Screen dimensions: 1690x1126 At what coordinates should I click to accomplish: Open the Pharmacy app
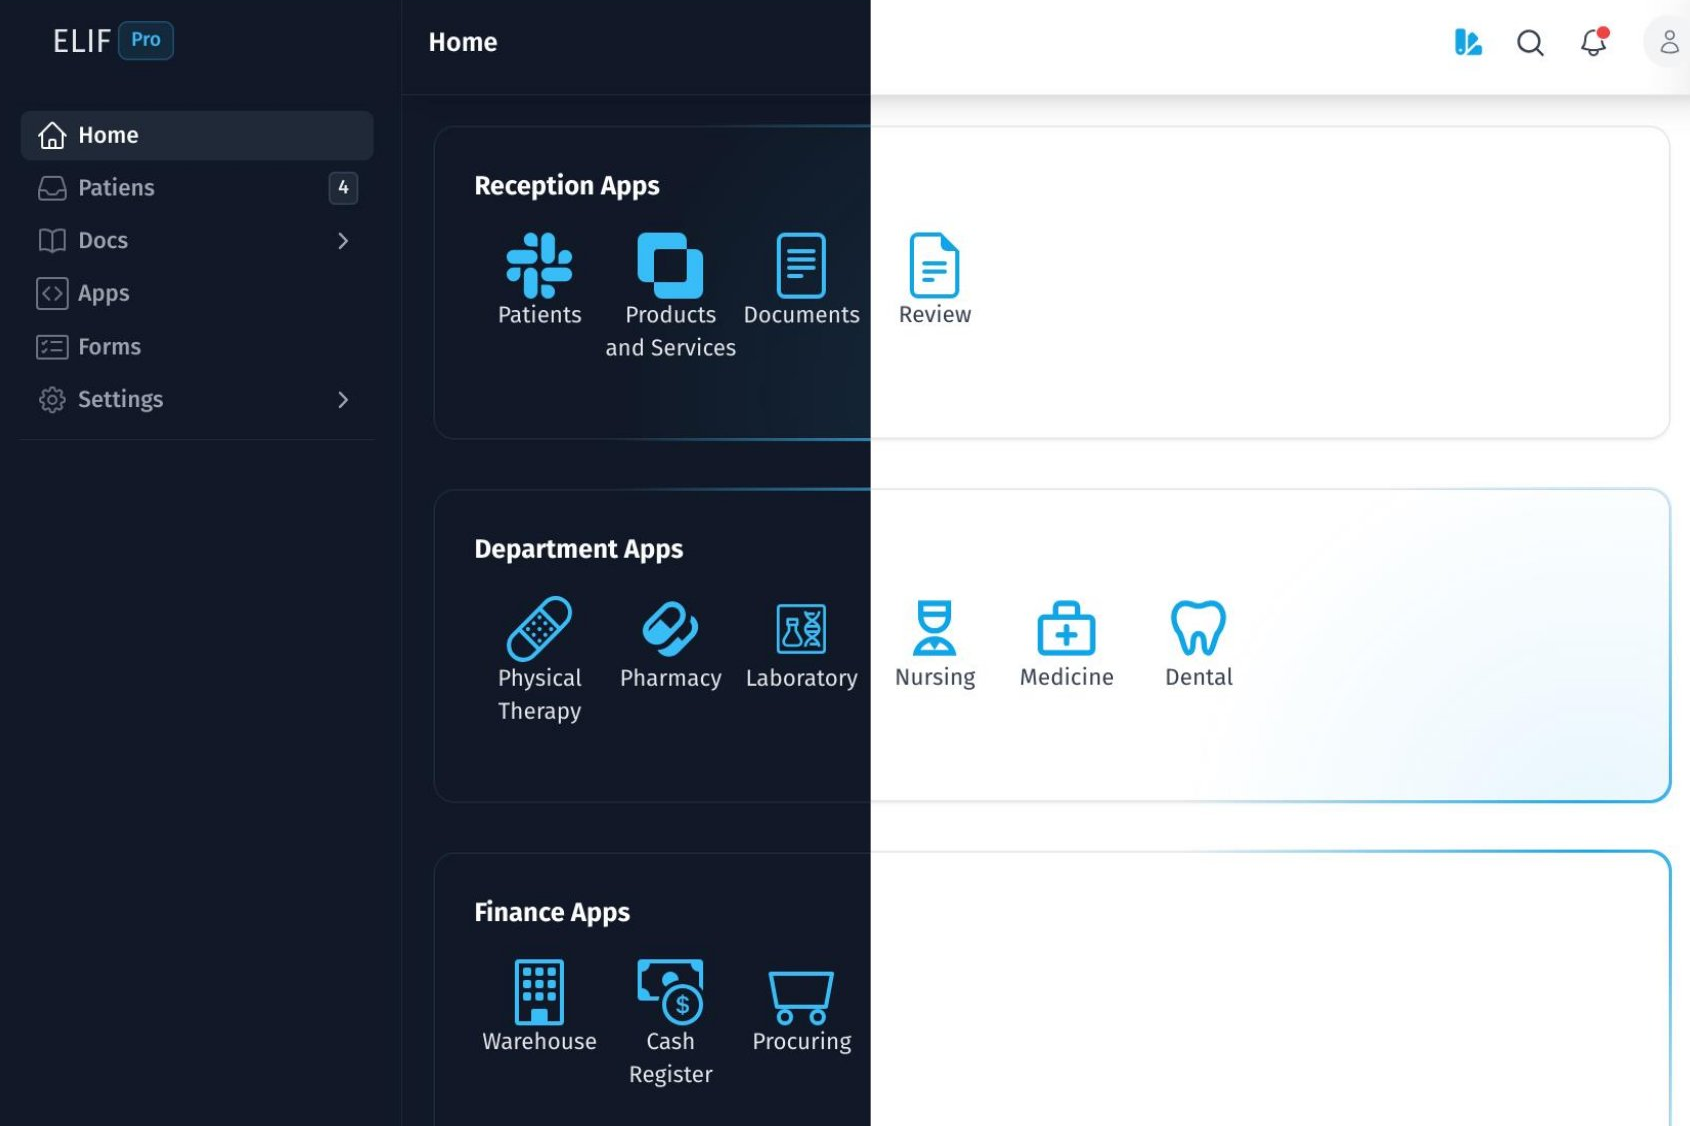(x=670, y=632)
